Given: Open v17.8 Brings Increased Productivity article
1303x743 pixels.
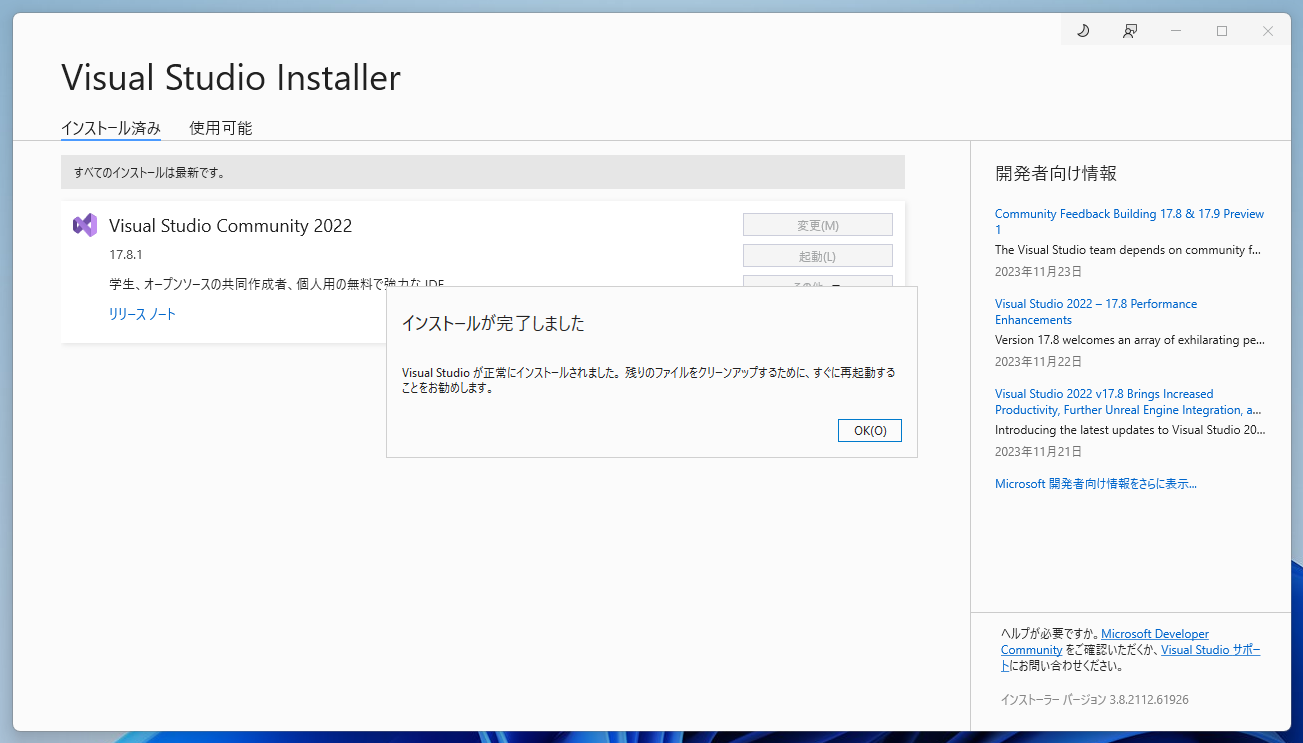Looking at the screenshot, I should click(1128, 401).
